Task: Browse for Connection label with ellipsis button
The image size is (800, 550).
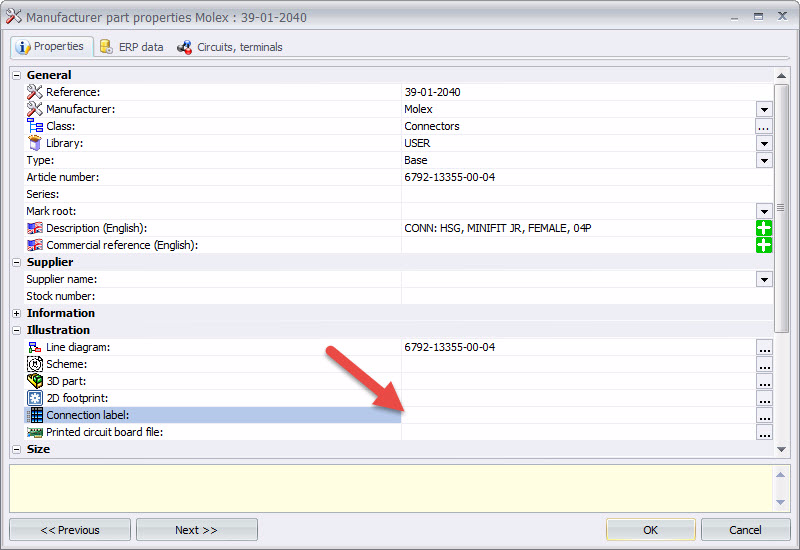Action: coord(764,415)
